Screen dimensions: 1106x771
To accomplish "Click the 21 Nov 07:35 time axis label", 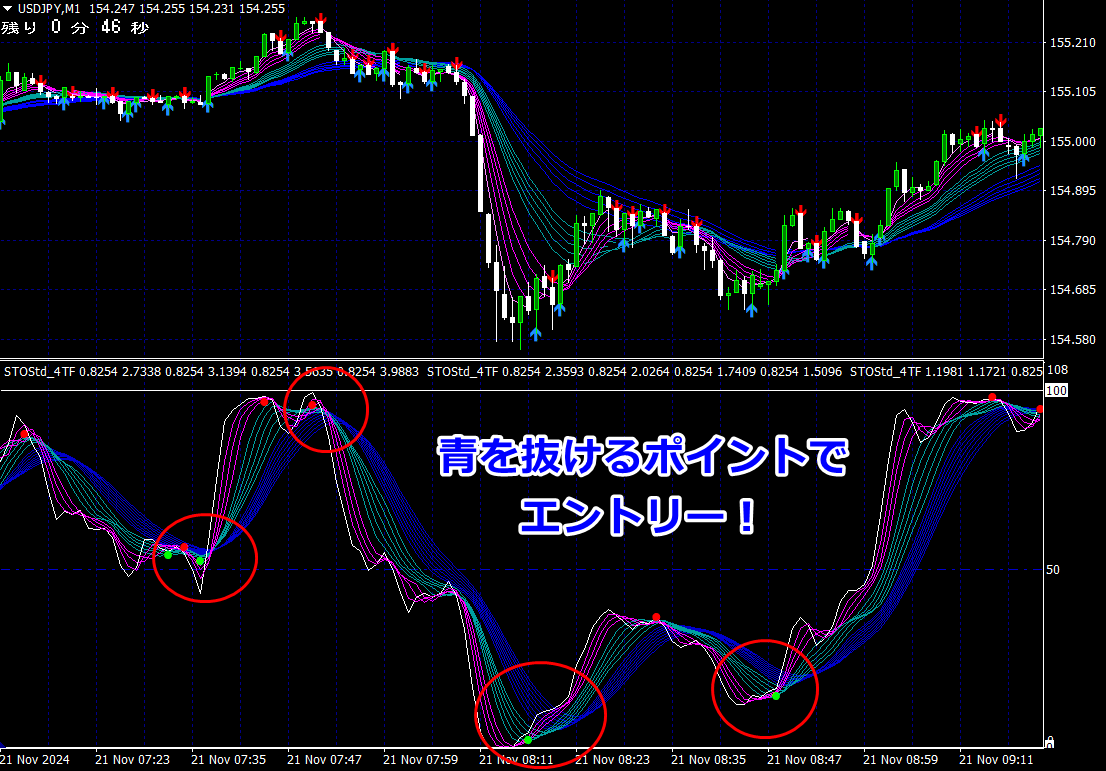I will click(229, 760).
